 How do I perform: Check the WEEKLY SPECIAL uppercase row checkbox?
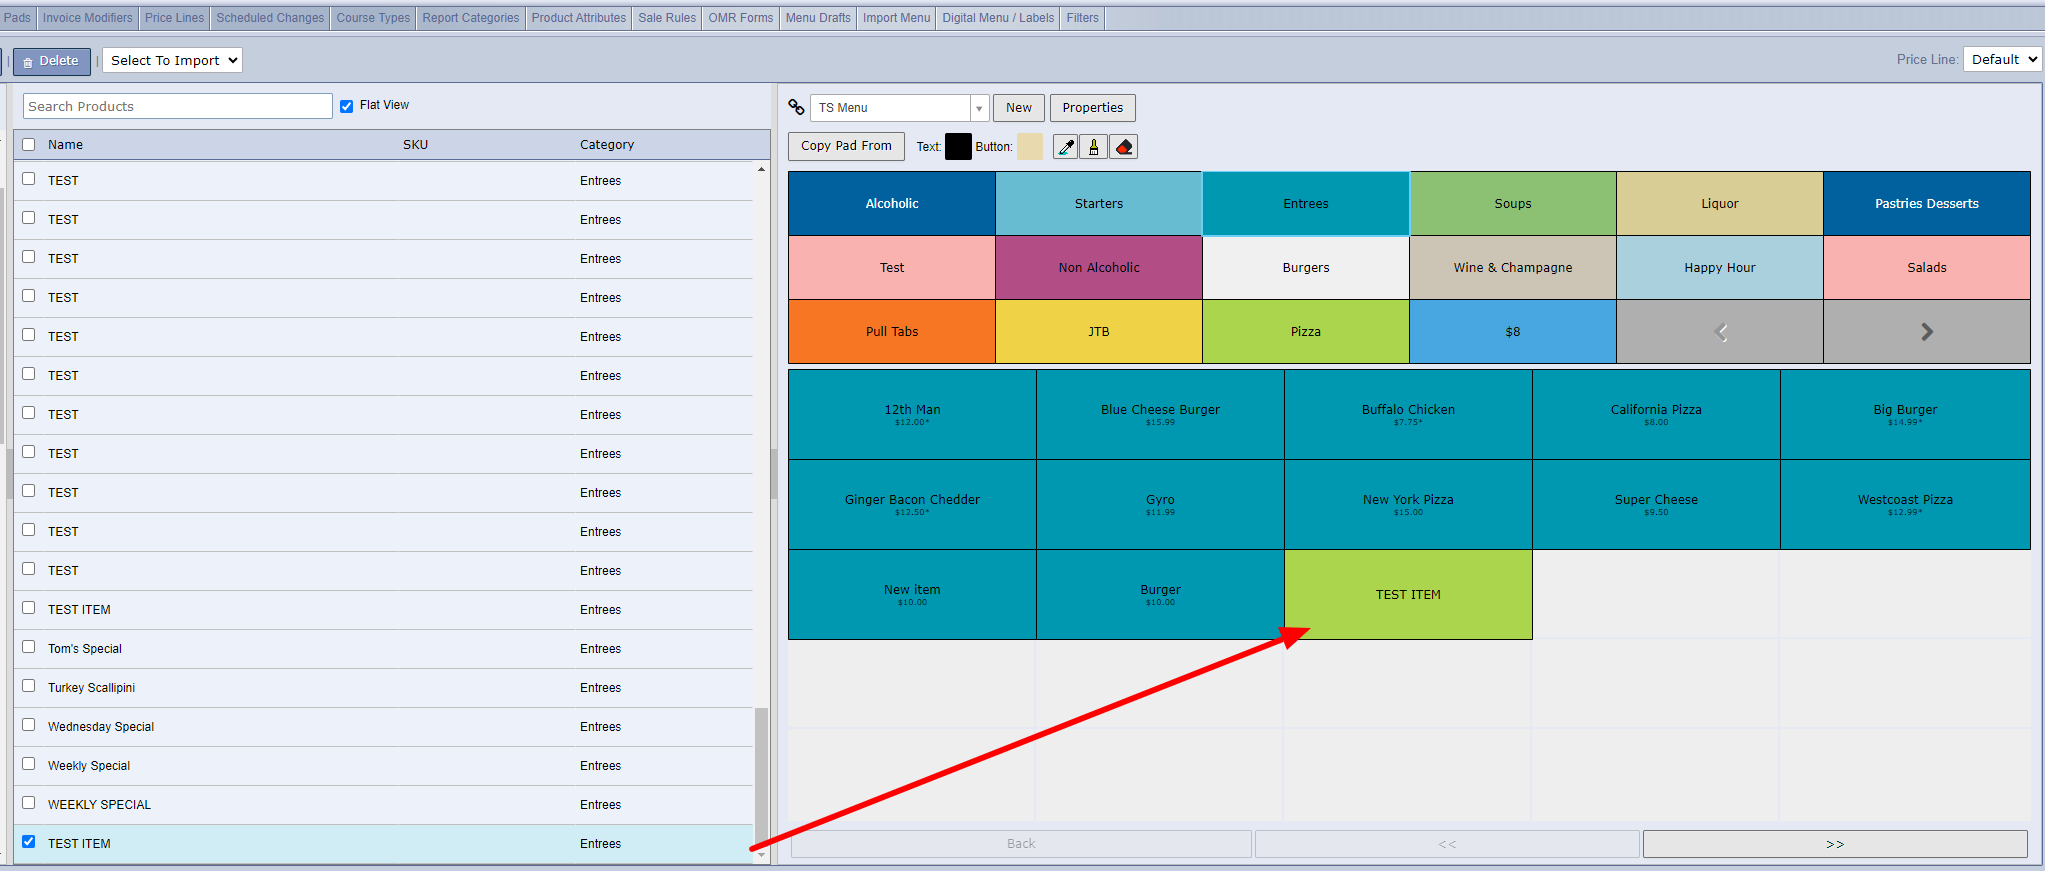point(29,803)
